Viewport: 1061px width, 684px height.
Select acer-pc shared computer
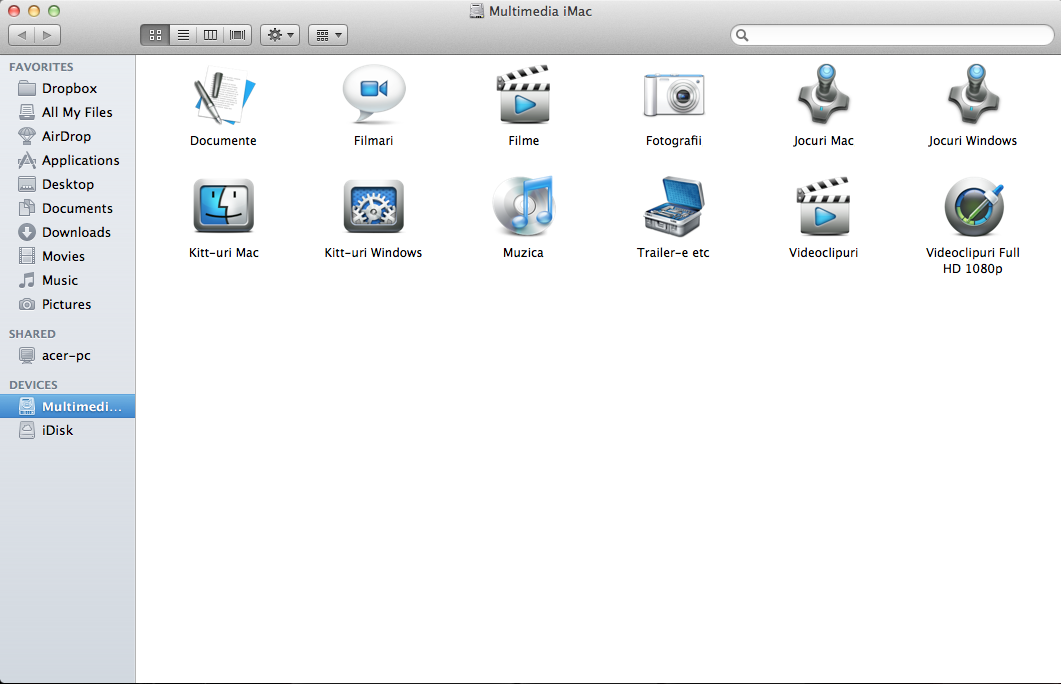click(68, 356)
